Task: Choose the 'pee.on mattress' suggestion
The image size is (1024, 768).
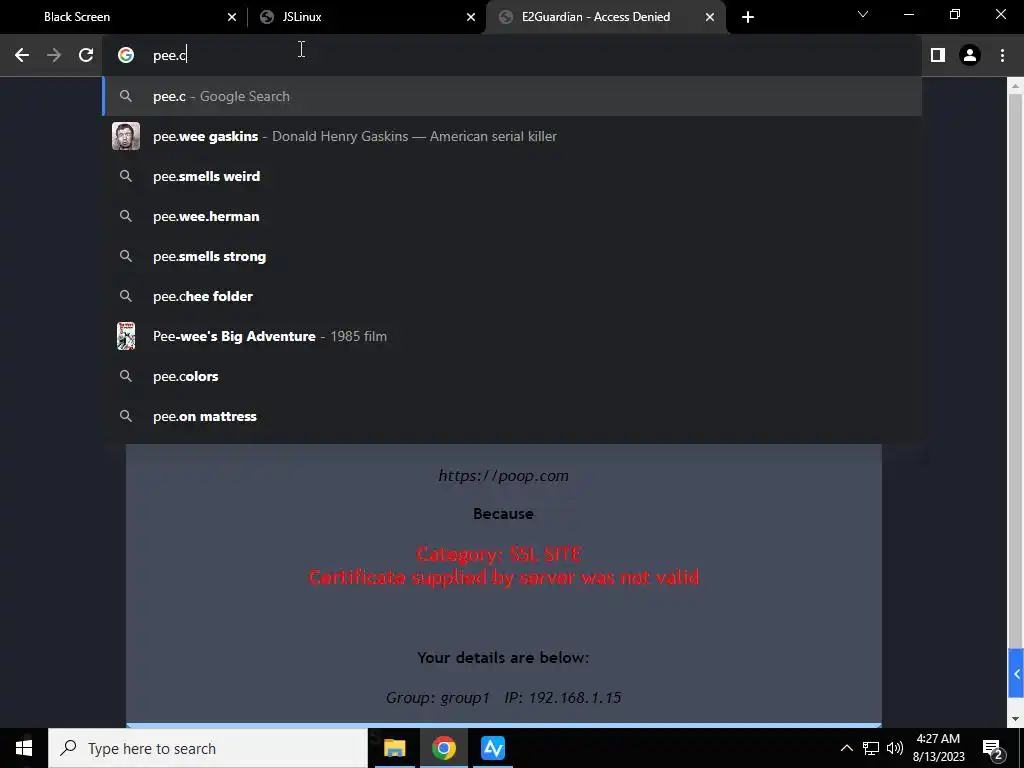Action: tap(512, 417)
